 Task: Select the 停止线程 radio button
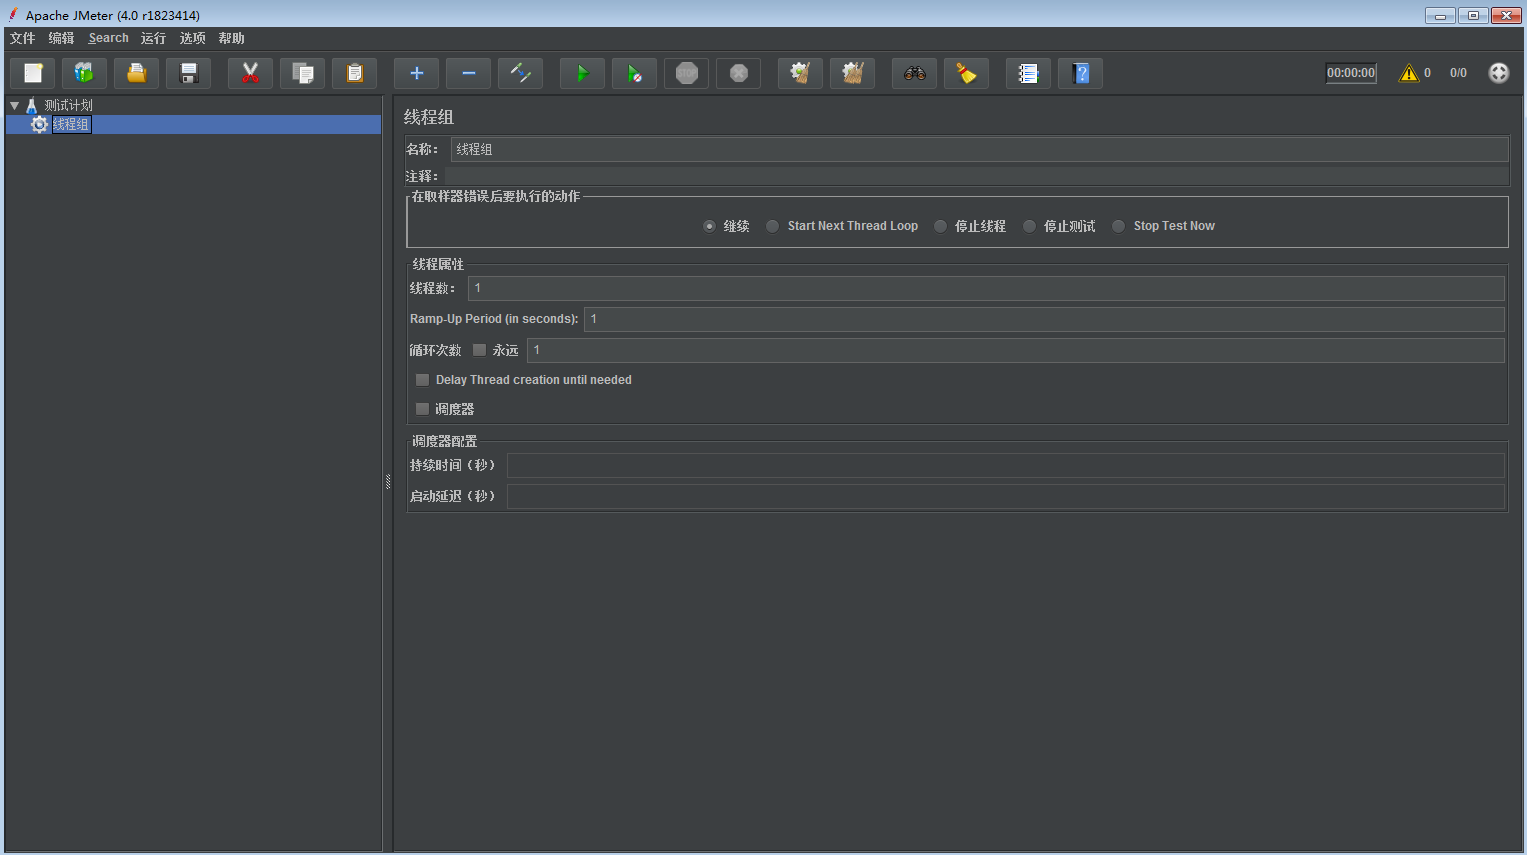(x=940, y=226)
